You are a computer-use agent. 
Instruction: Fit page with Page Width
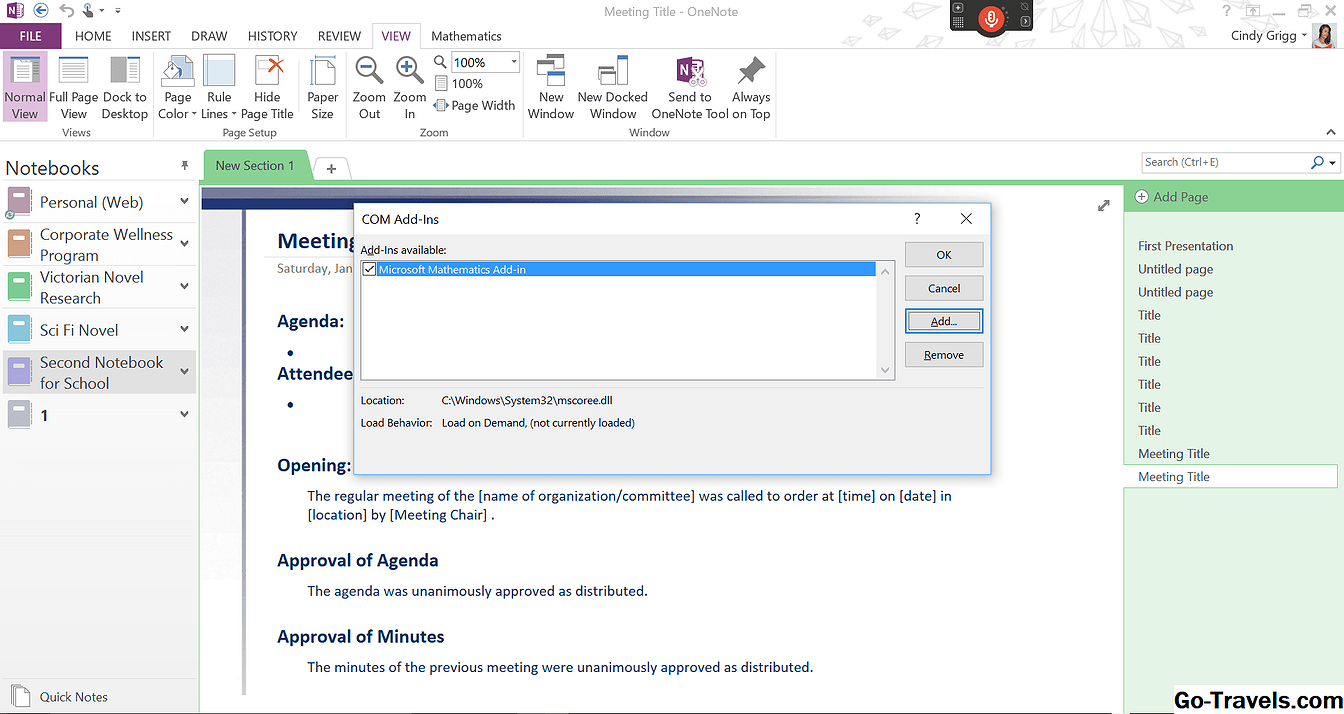(475, 105)
